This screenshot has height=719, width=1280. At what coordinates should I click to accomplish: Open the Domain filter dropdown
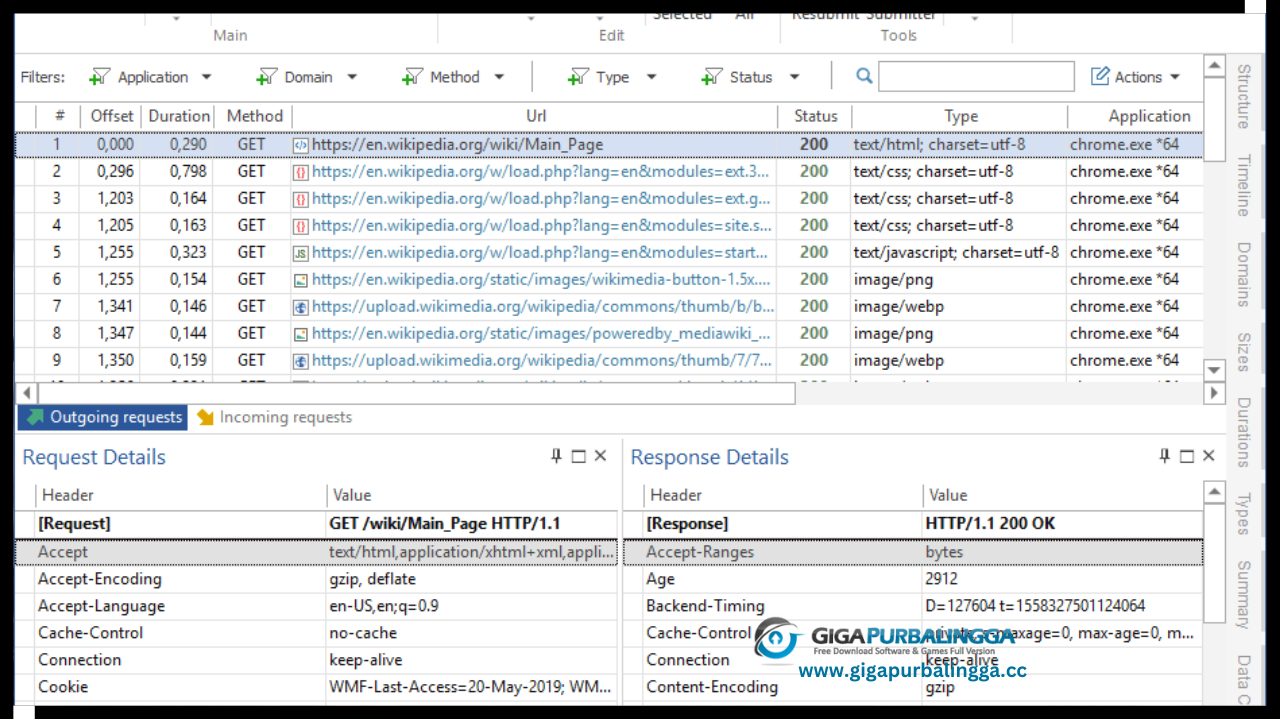point(306,77)
